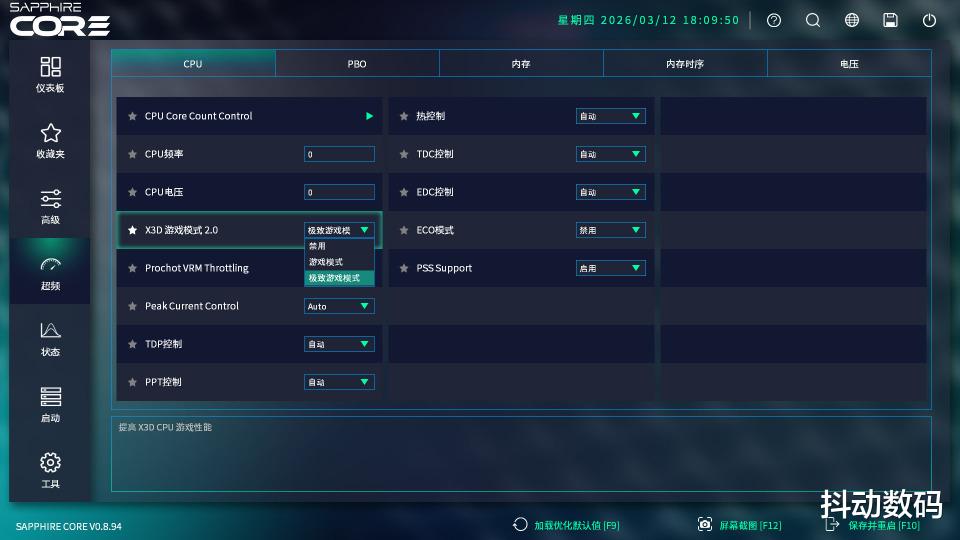Screen dimensions: 960x540
Task: Click the power icon in header
Action: (x=929, y=20)
